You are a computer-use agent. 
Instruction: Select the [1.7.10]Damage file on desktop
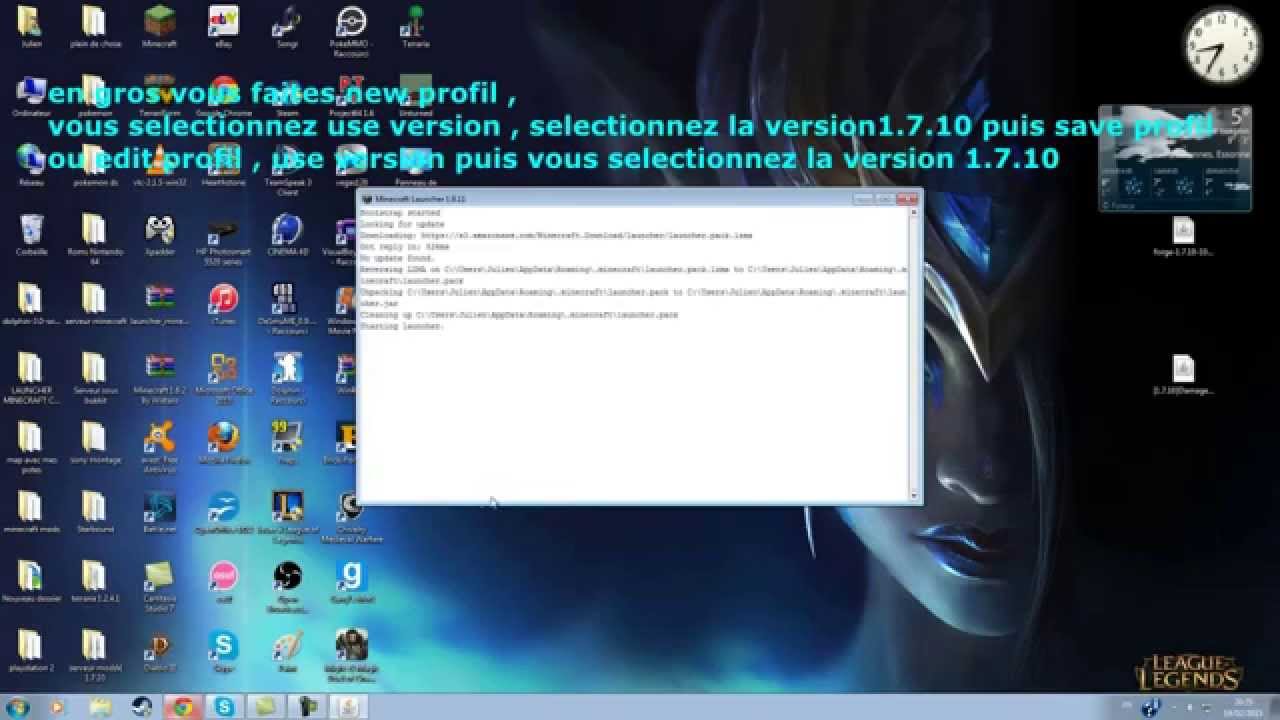coord(1183,375)
